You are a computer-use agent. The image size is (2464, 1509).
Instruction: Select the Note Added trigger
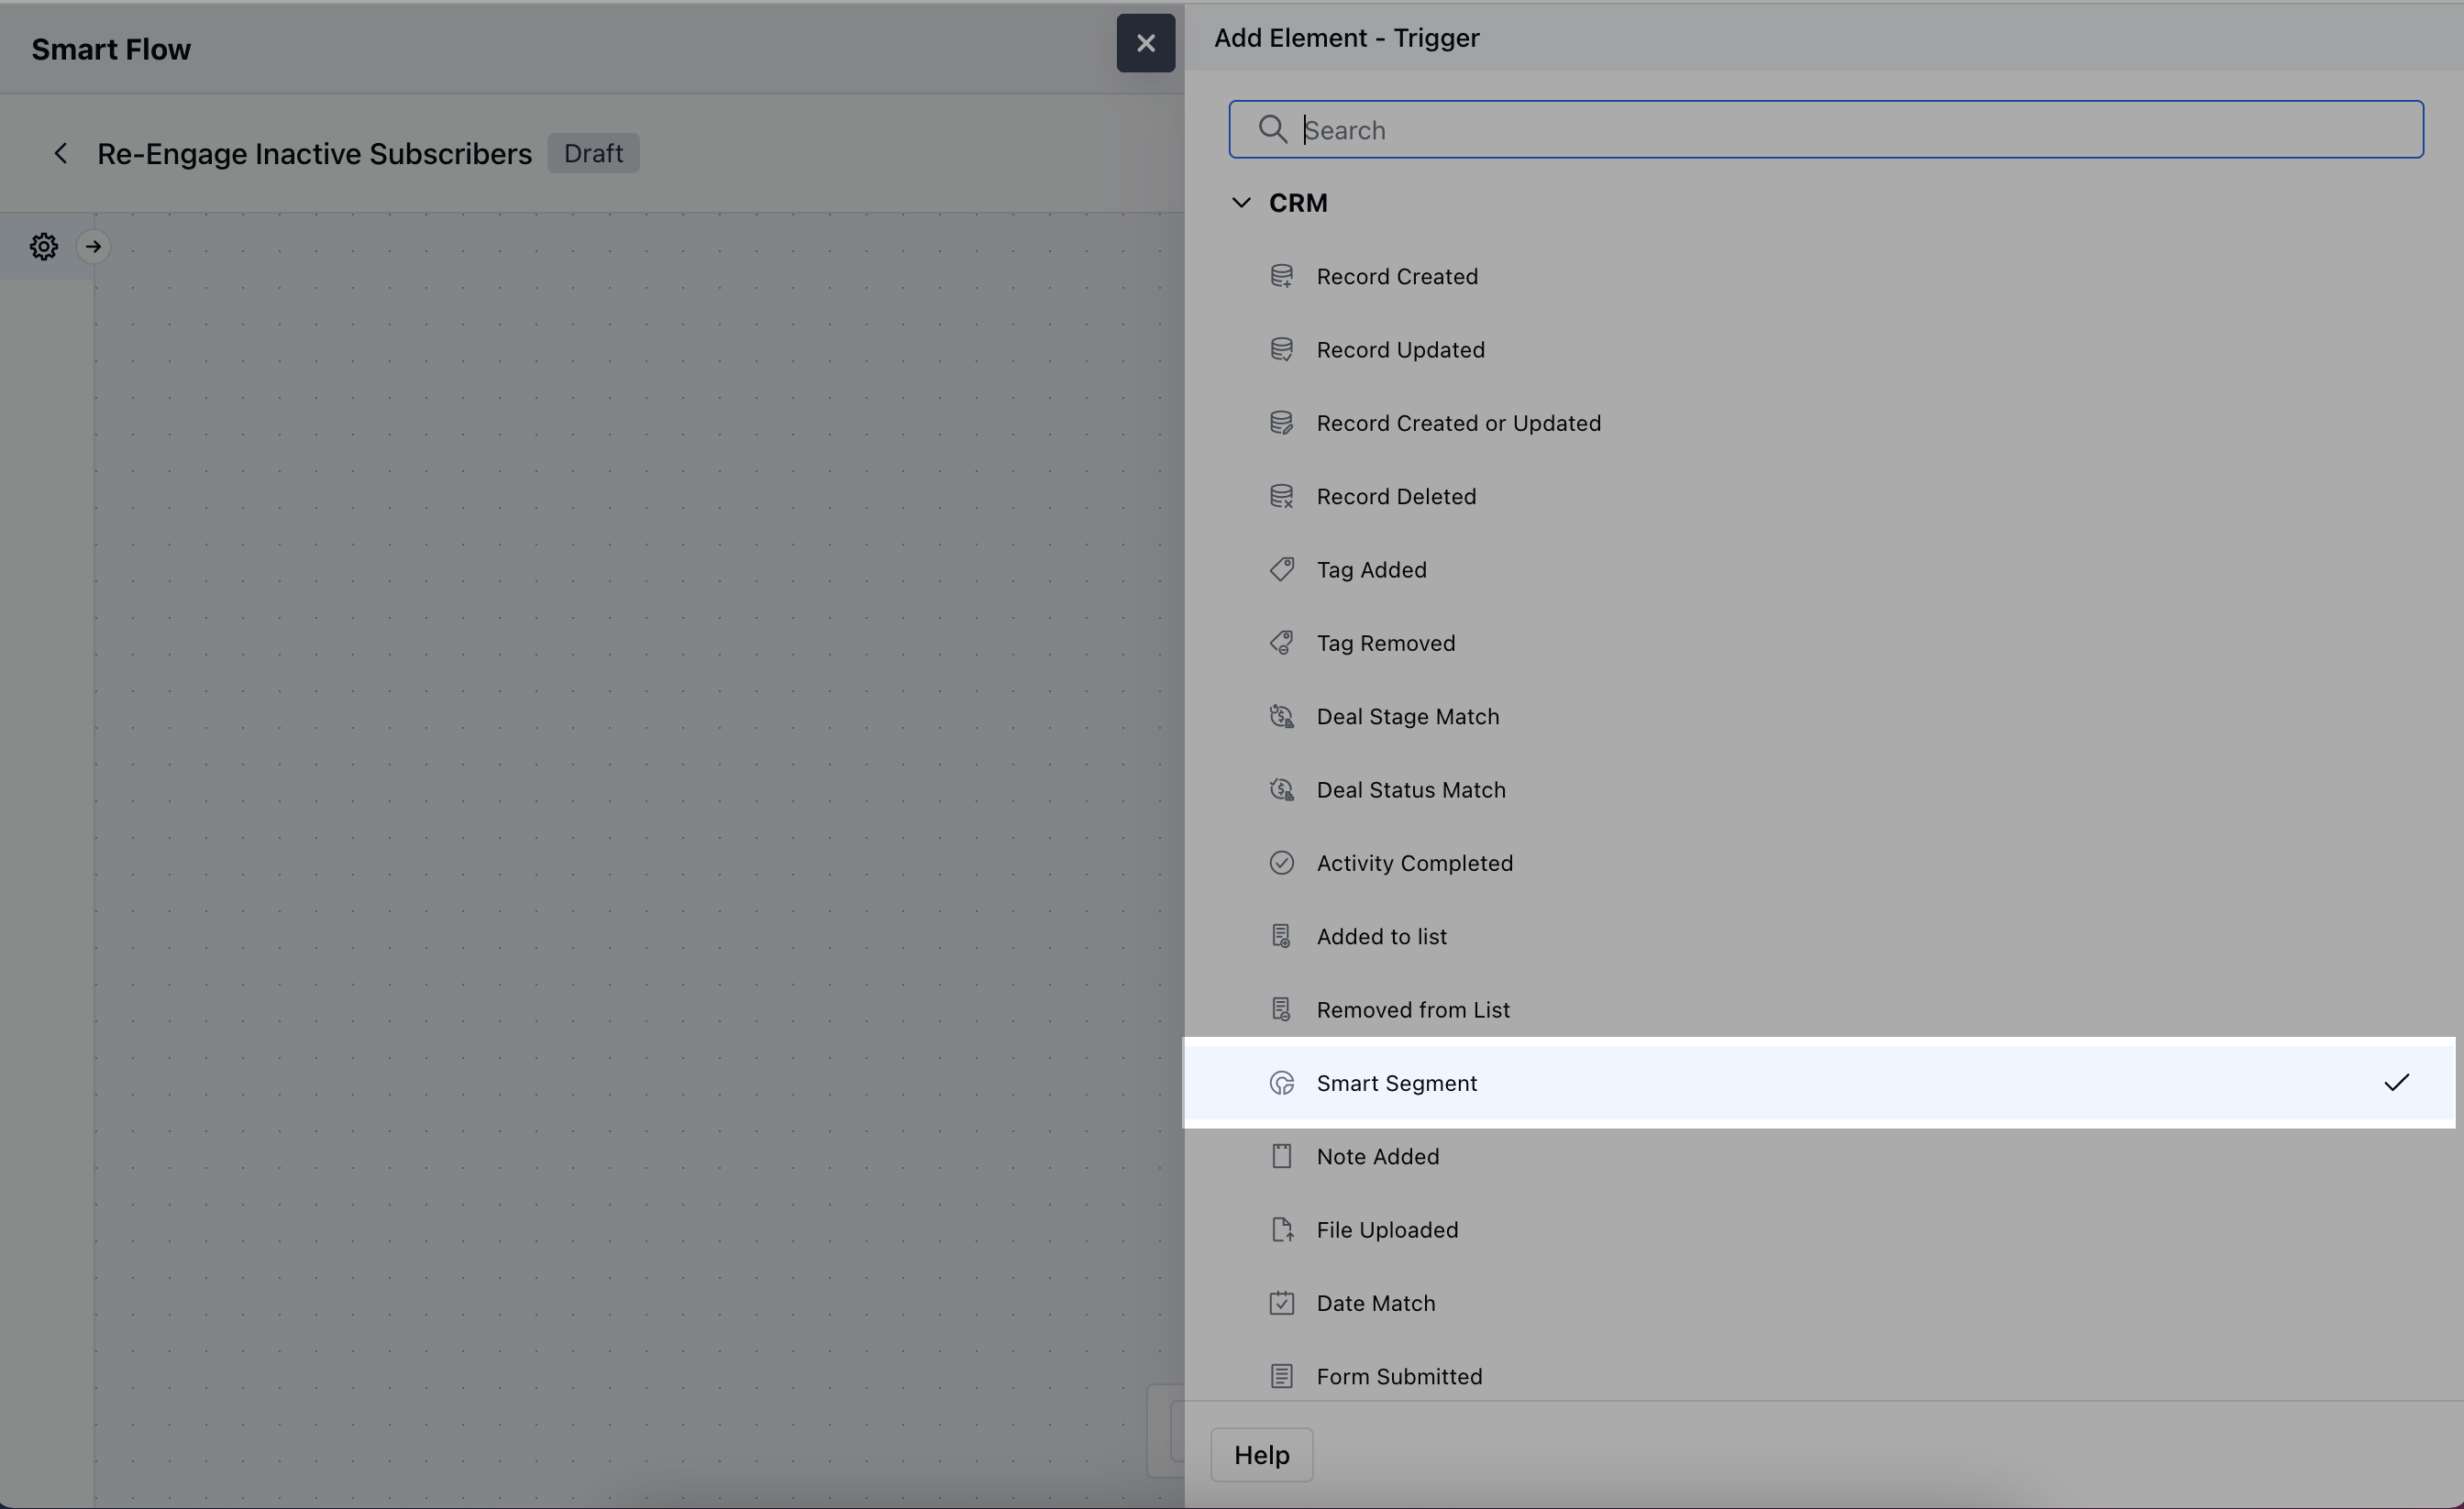tap(1377, 1156)
